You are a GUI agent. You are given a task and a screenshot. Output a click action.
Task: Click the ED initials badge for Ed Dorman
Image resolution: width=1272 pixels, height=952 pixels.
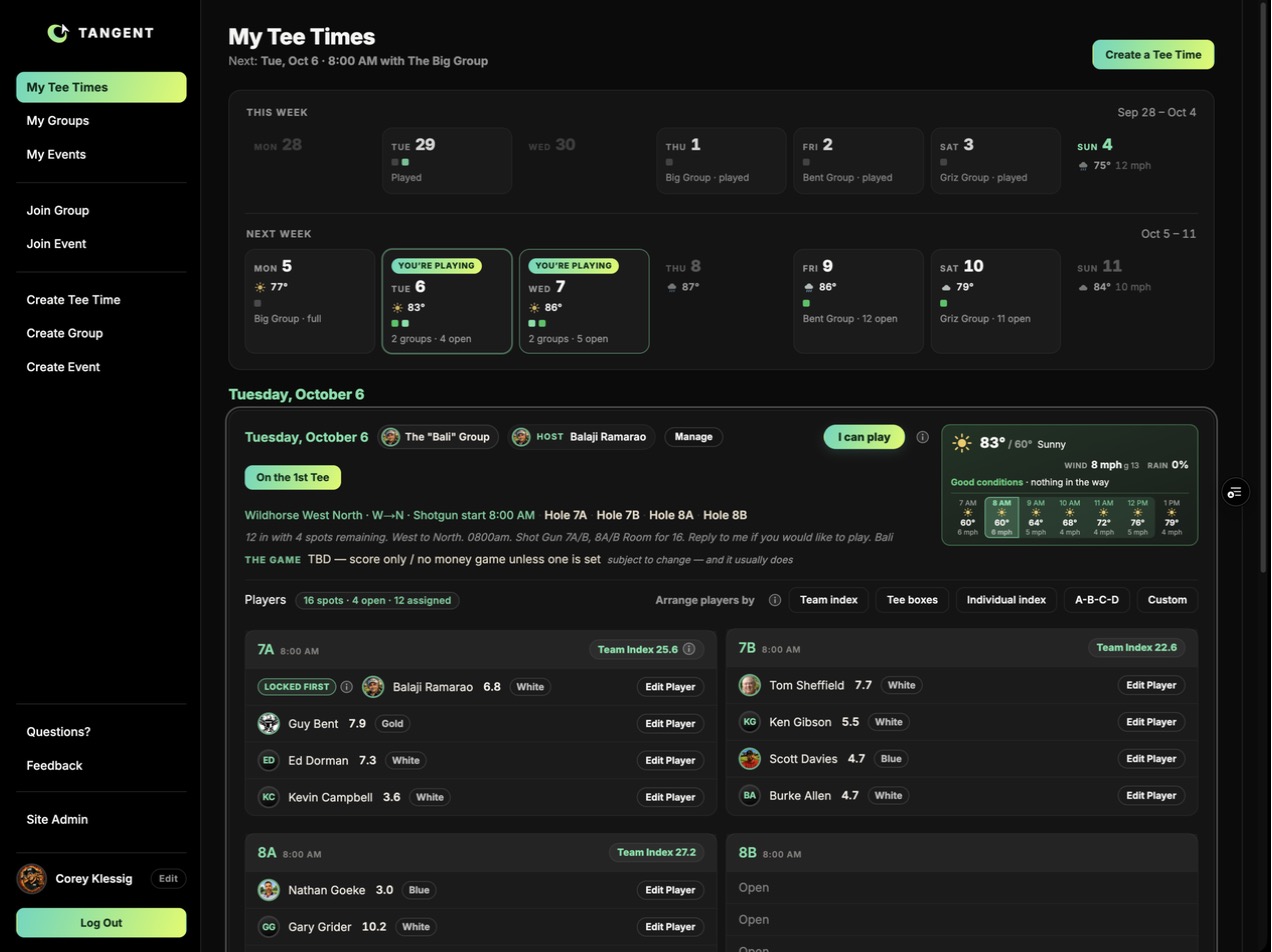[x=268, y=761]
